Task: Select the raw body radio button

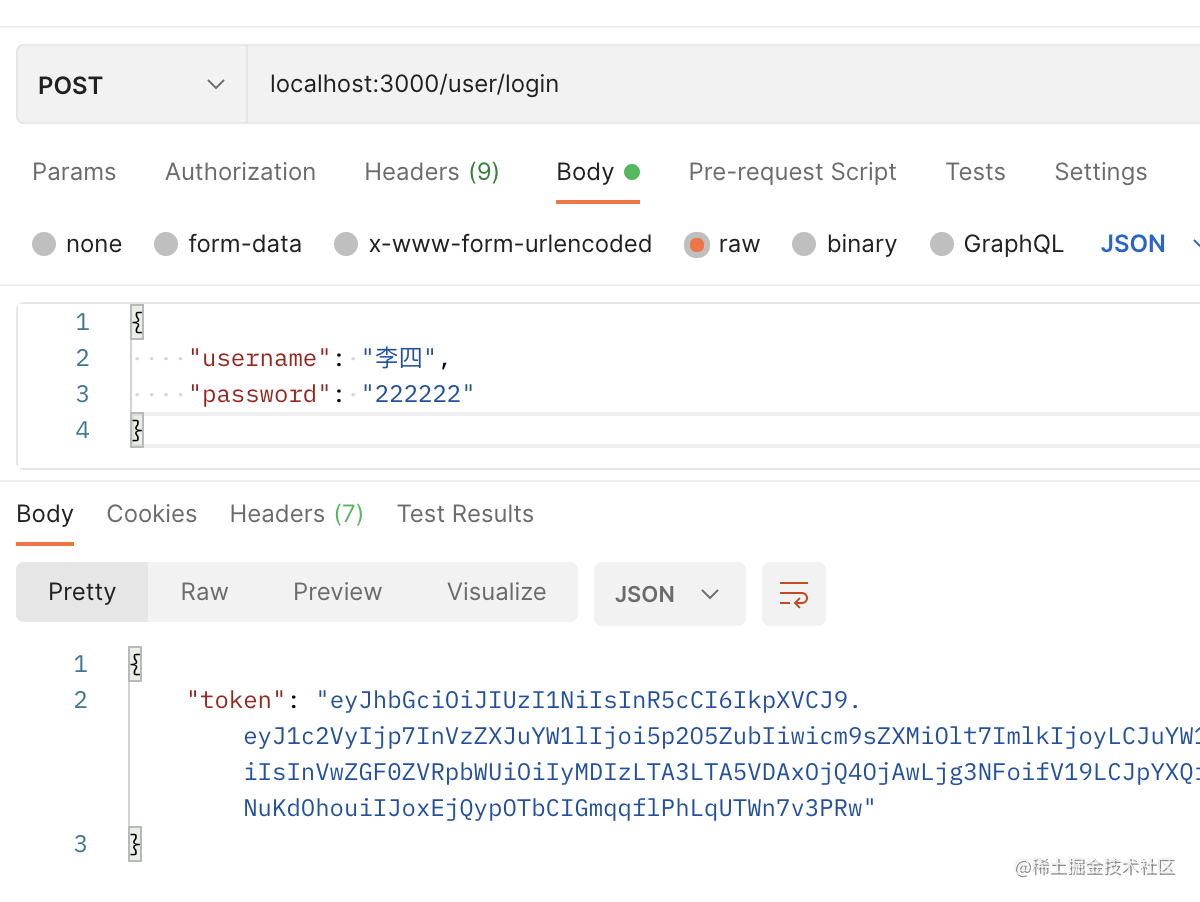Action: [x=697, y=244]
